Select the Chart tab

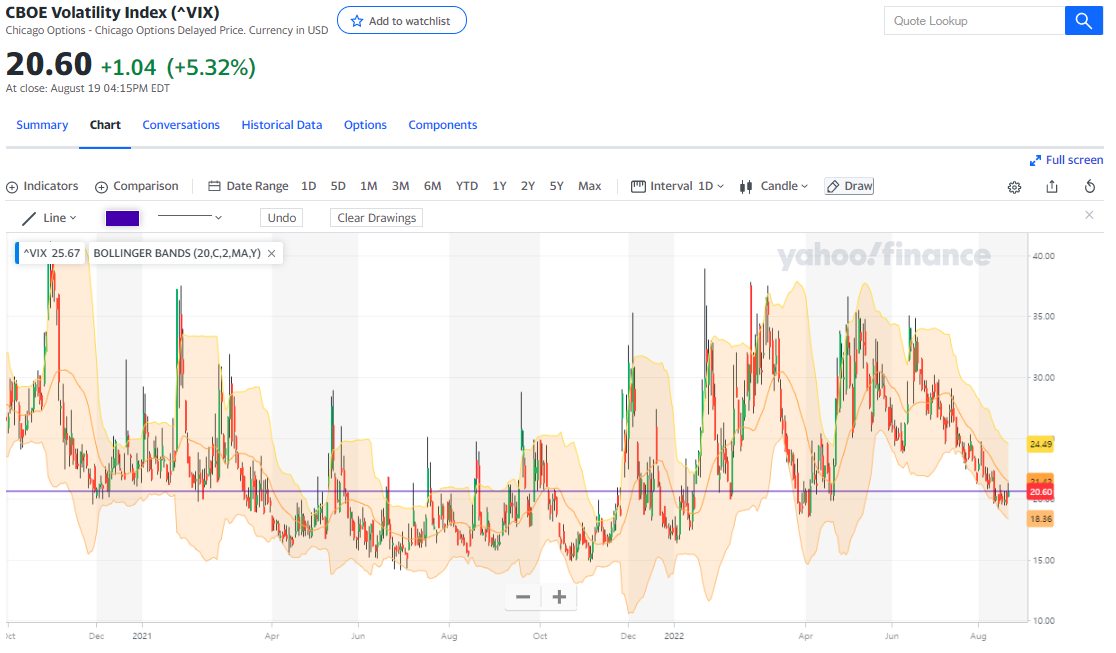point(105,125)
